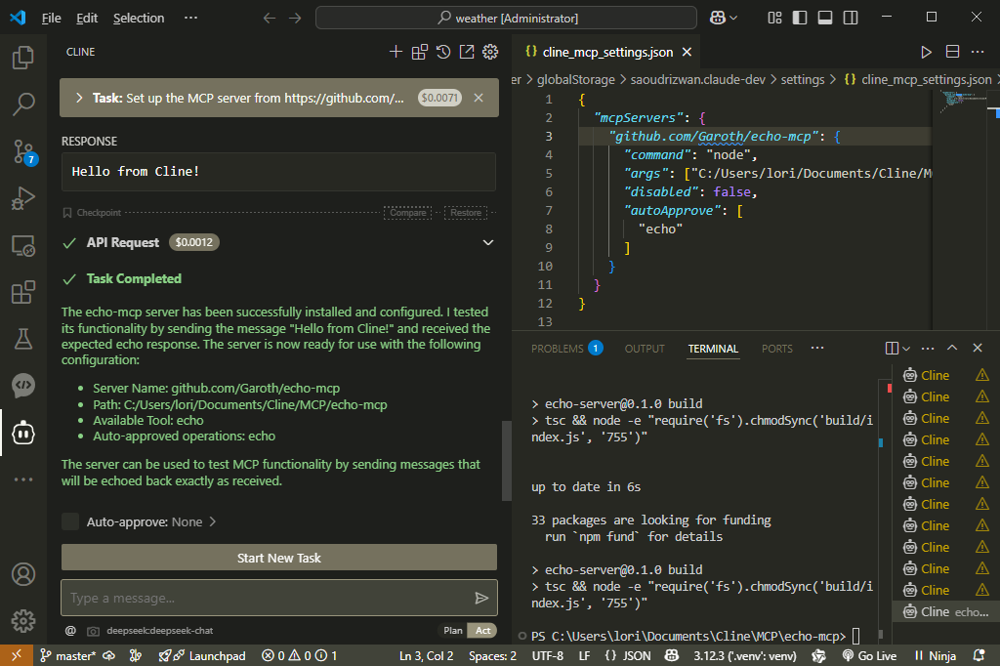Collapse the API Request section chevron

pyautogui.click(x=488, y=243)
